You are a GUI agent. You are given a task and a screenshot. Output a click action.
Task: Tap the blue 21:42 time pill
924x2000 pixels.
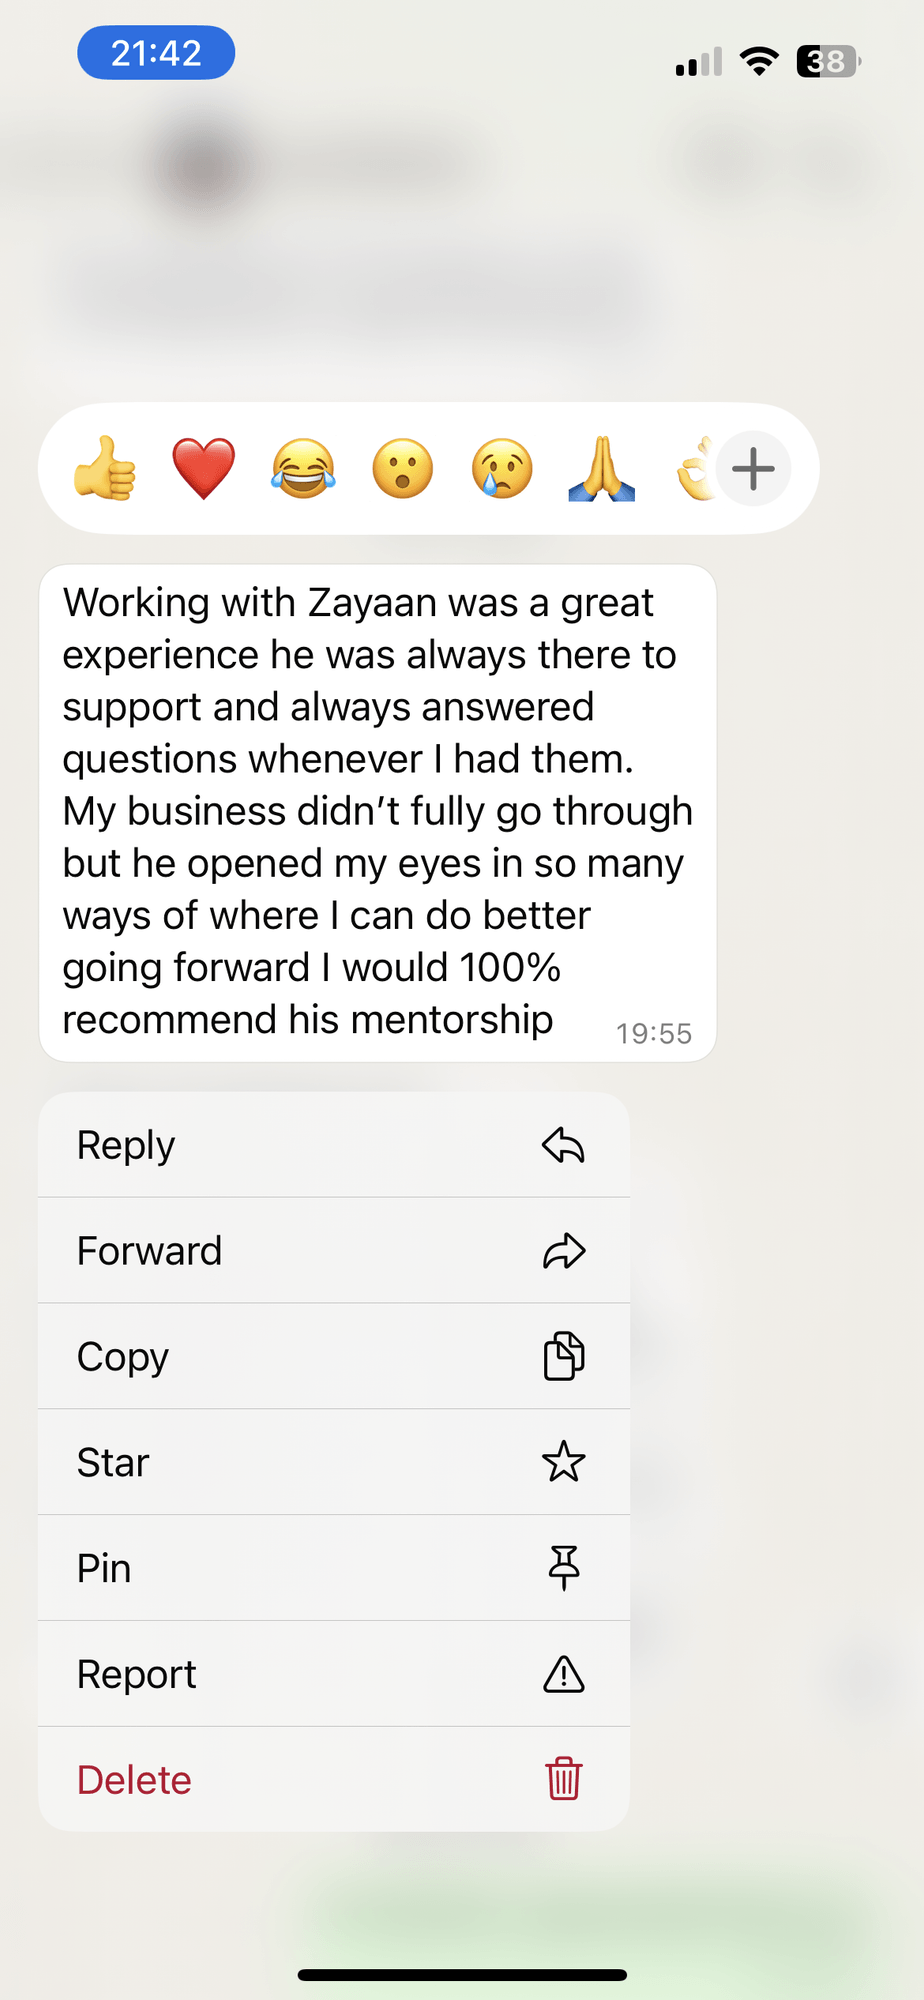coord(156,53)
